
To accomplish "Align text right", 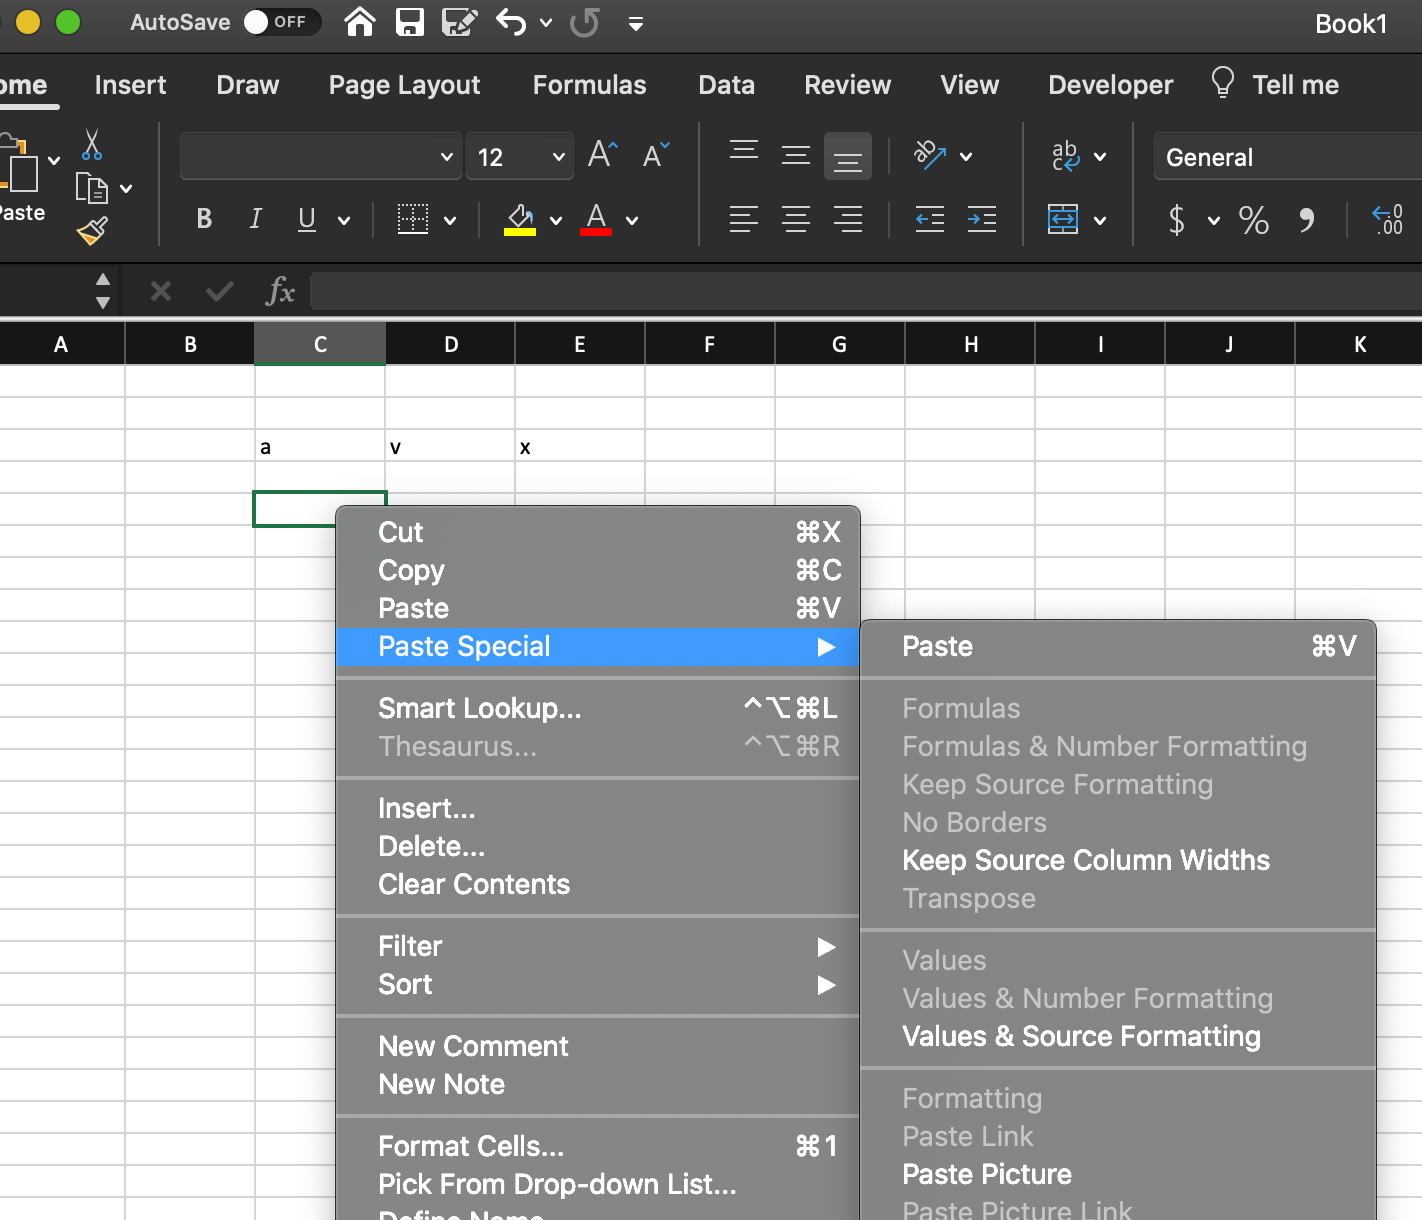I will 848,219.
